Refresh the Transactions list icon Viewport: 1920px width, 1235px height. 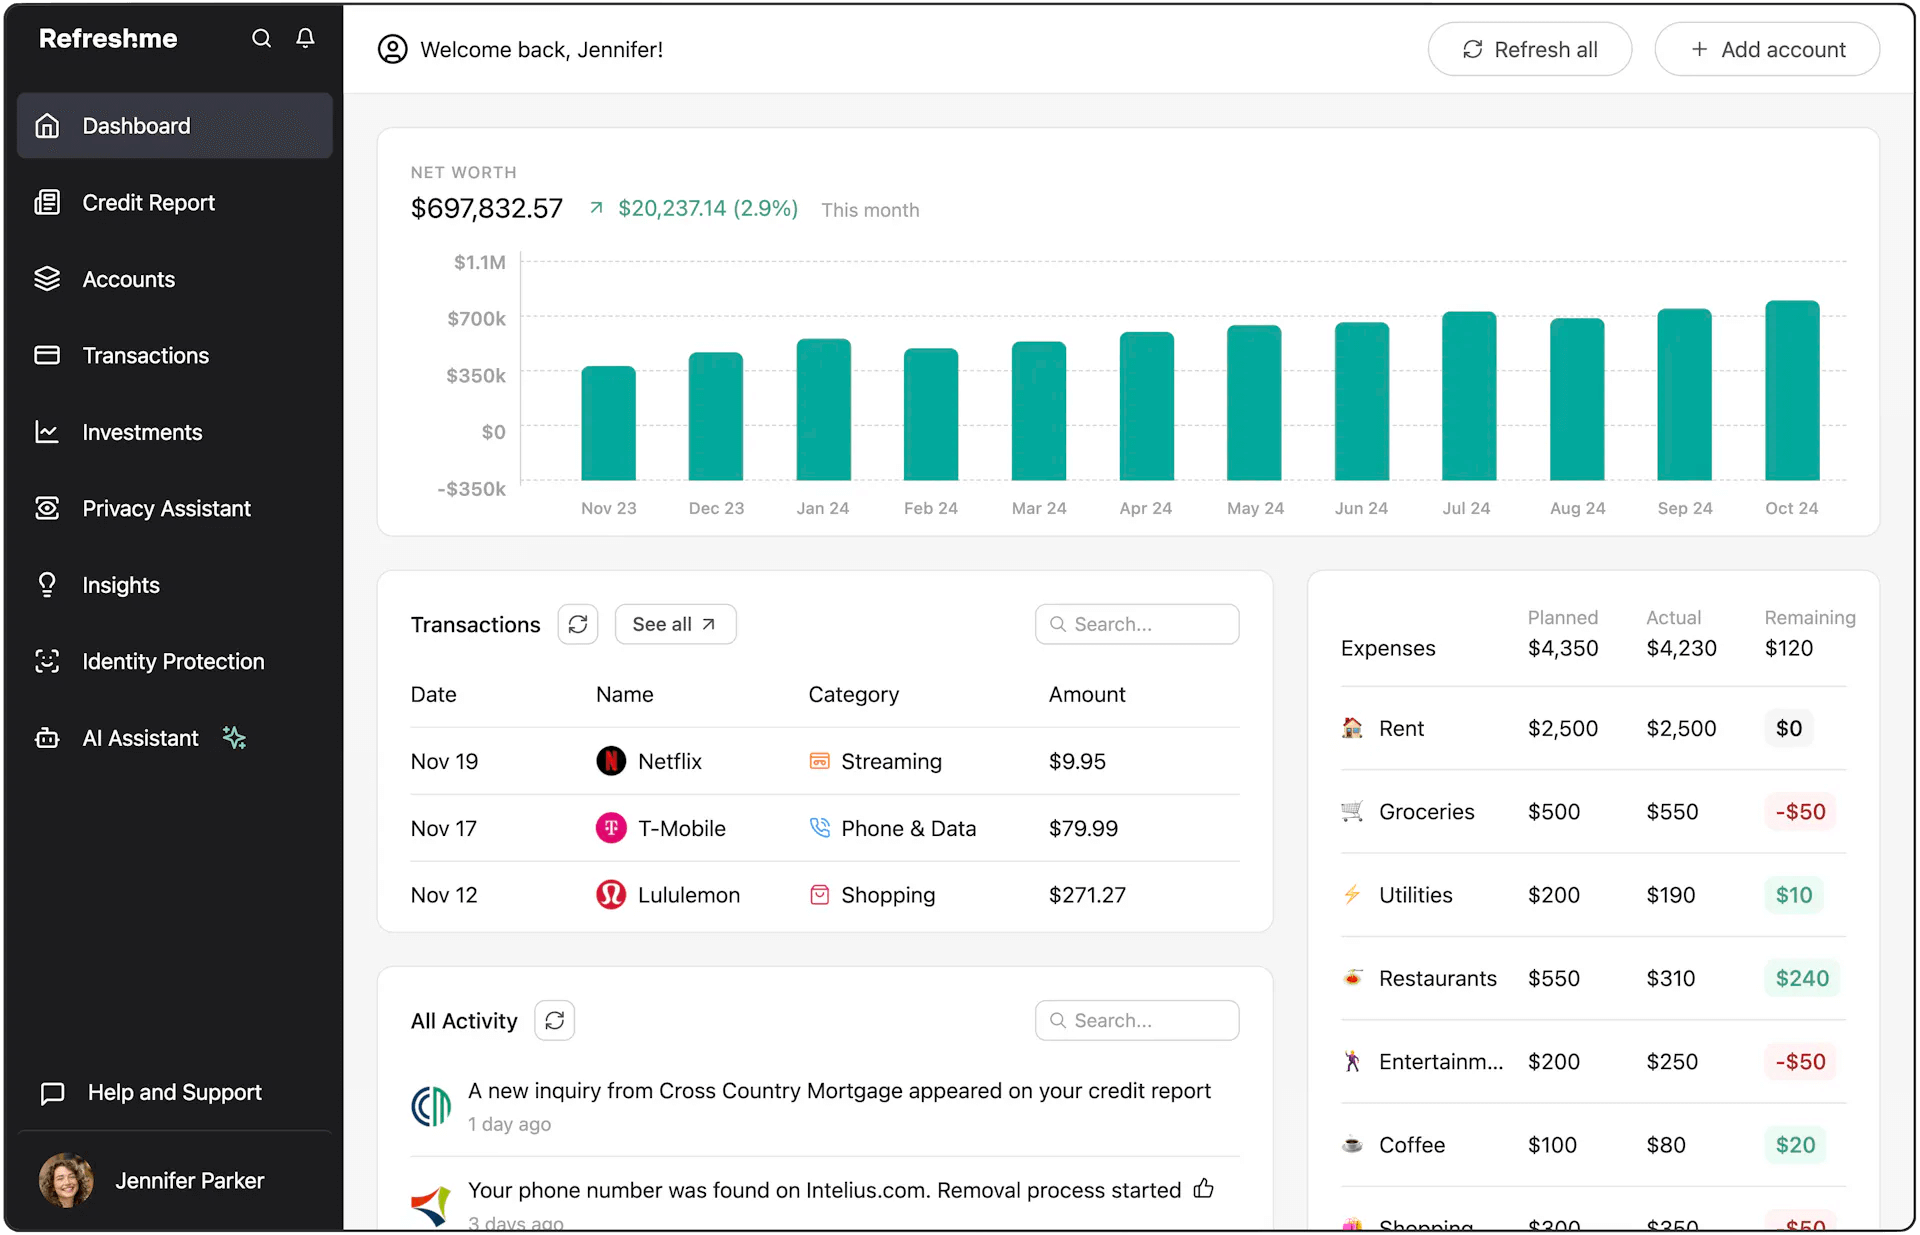click(x=578, y=624)
